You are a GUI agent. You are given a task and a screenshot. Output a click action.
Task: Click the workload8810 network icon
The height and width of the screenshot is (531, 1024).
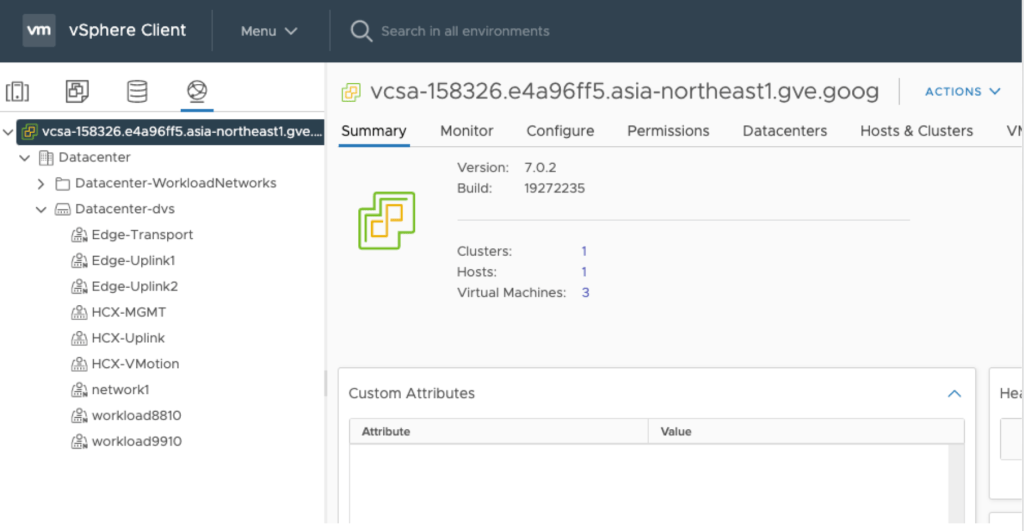[79, 416]
